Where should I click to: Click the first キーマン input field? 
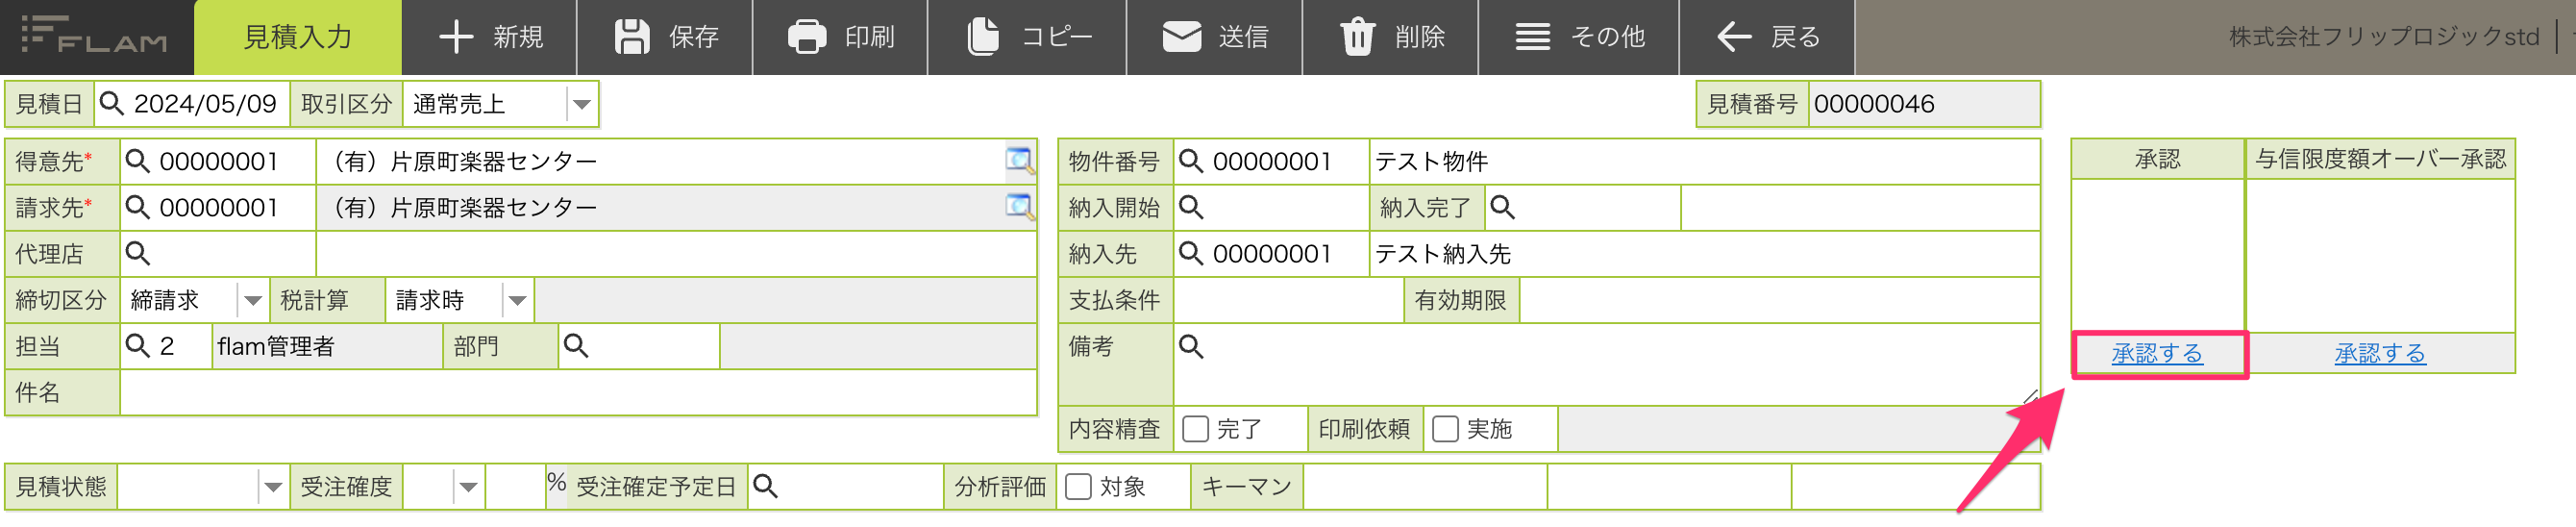[x=1425, y=487]
